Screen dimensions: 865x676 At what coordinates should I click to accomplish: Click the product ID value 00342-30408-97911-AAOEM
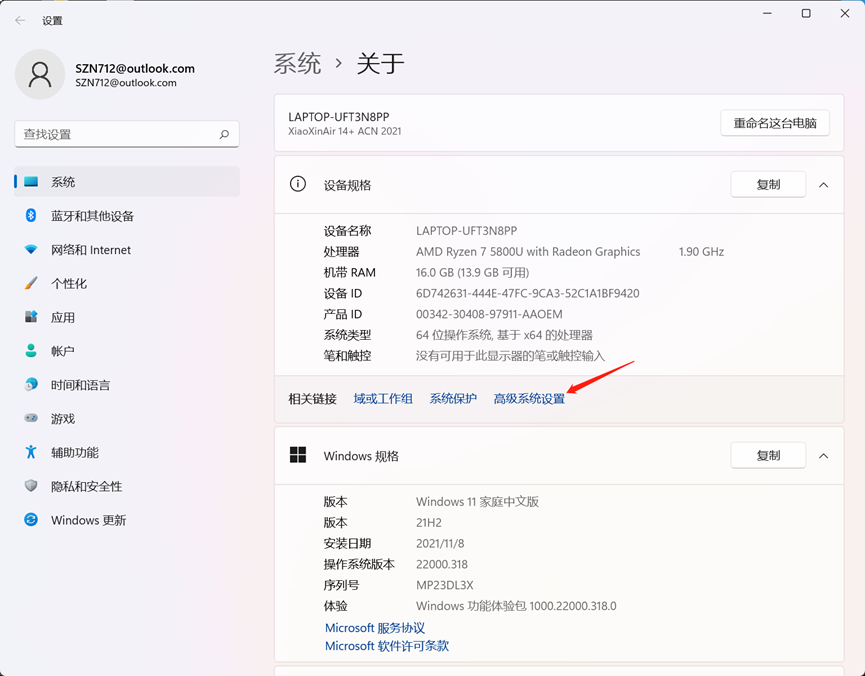point(489,314)
